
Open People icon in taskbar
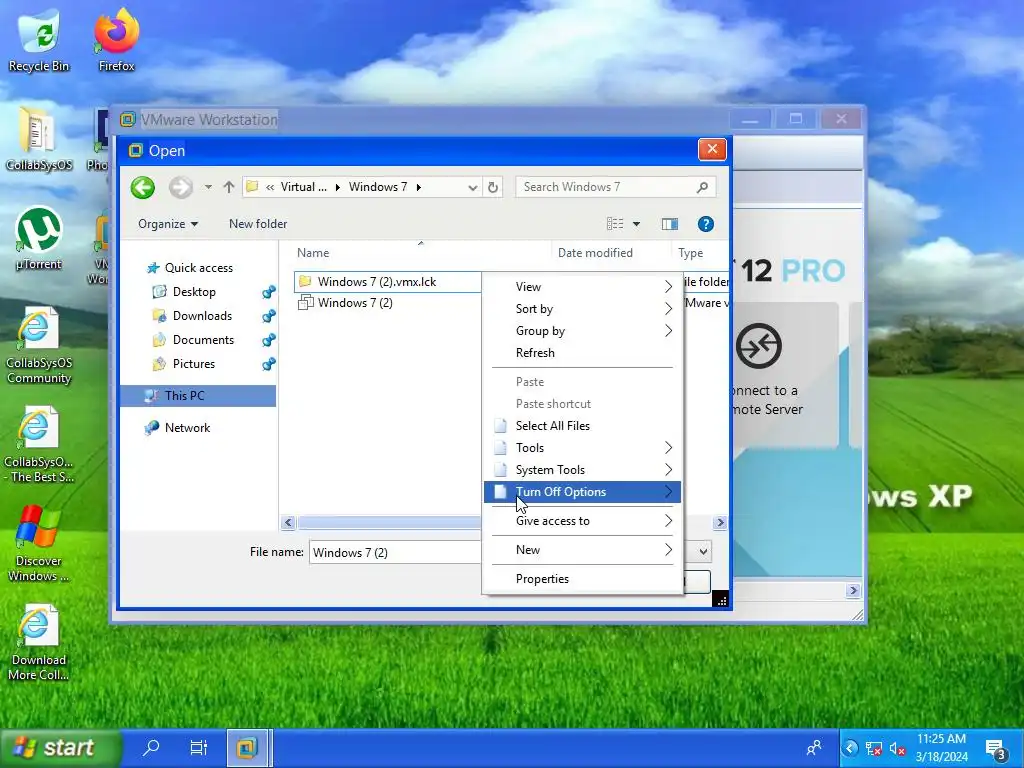(814, 748)
